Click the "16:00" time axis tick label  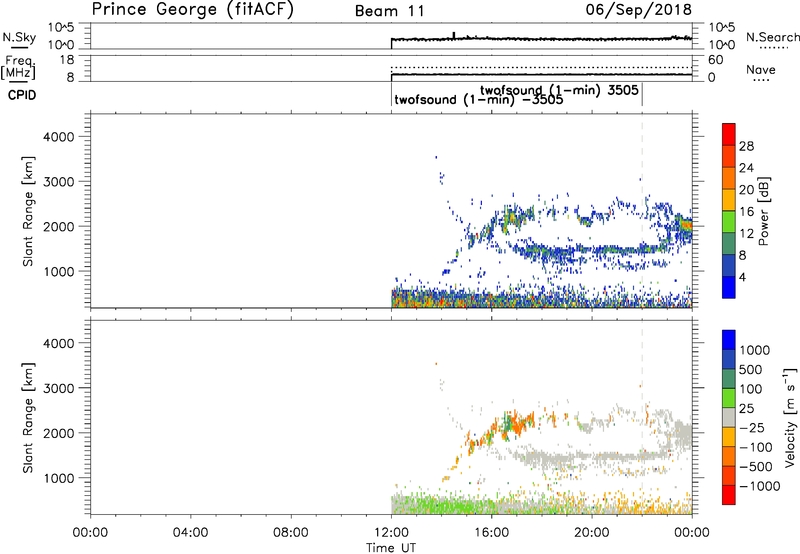tap(492, 533)
